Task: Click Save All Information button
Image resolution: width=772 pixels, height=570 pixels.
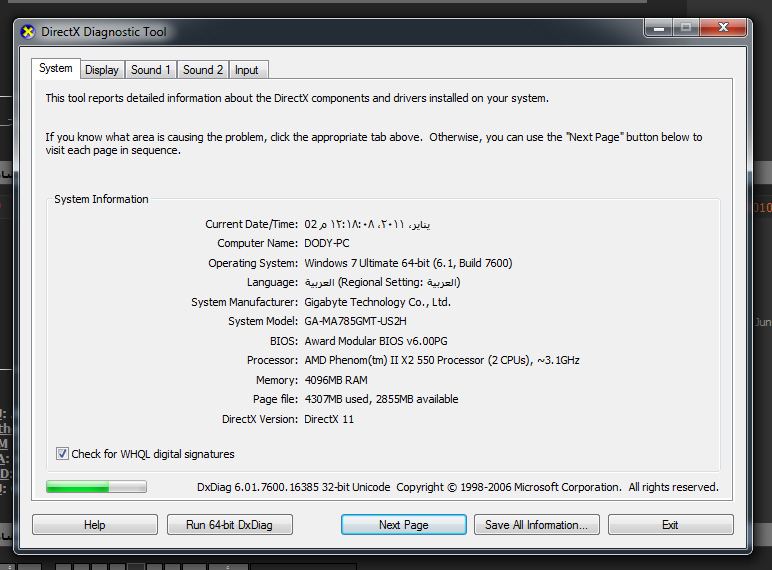Action: (537, 525)
